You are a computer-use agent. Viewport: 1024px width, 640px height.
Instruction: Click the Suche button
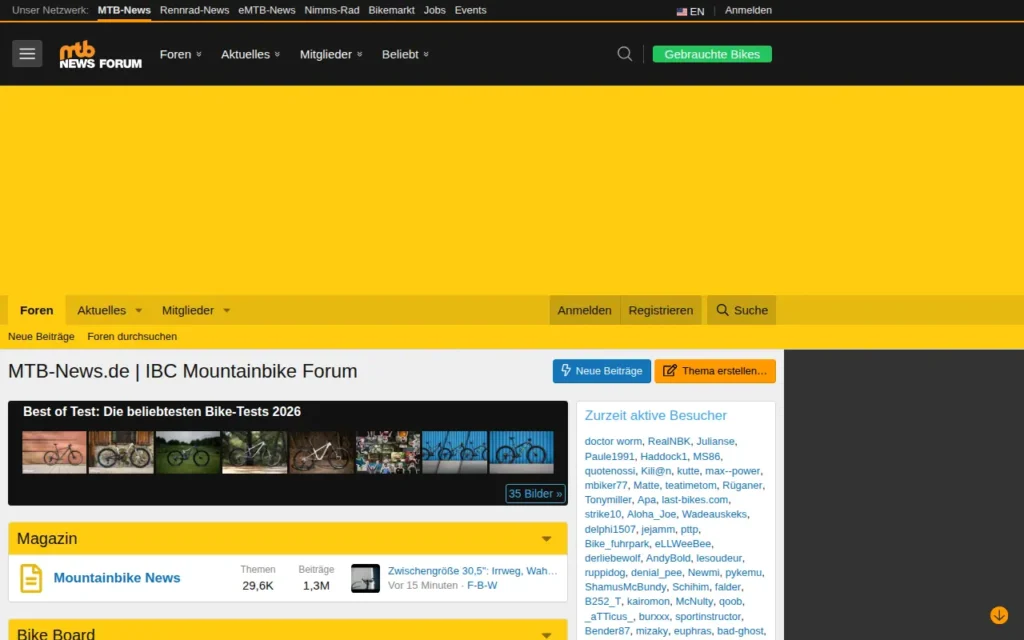[x=741, y=310]
